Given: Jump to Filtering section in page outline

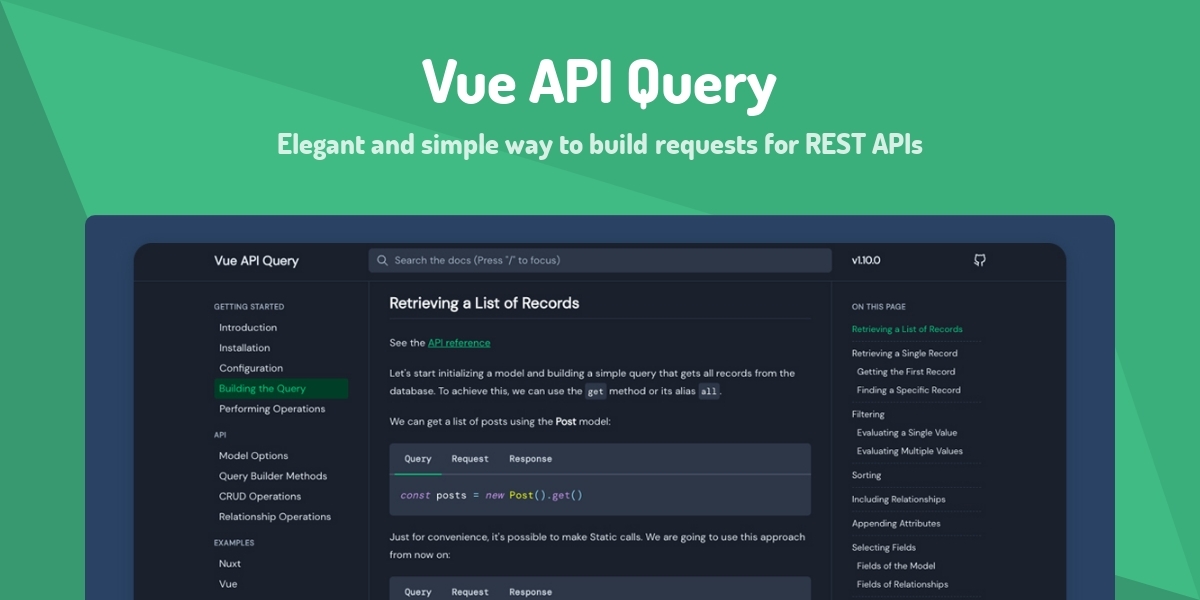Looking at the screenshot, I should click(868, 414).
